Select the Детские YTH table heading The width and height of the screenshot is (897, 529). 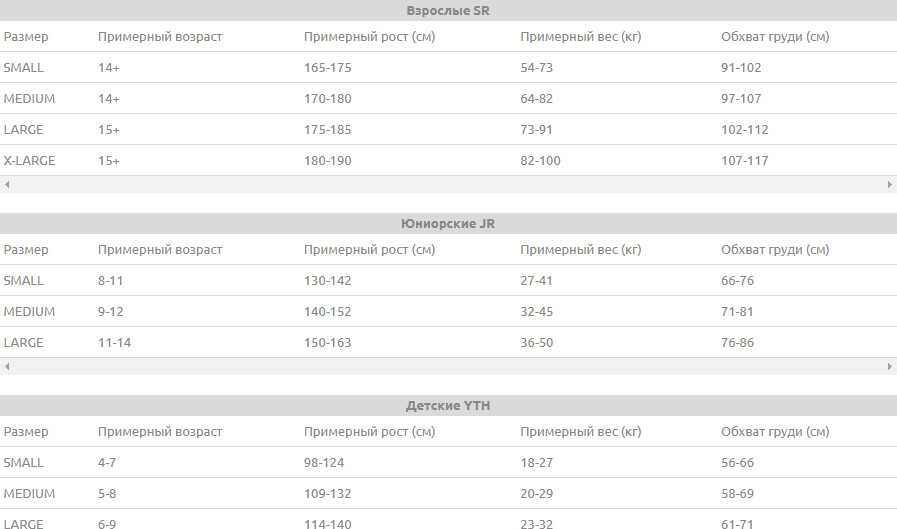448,406
